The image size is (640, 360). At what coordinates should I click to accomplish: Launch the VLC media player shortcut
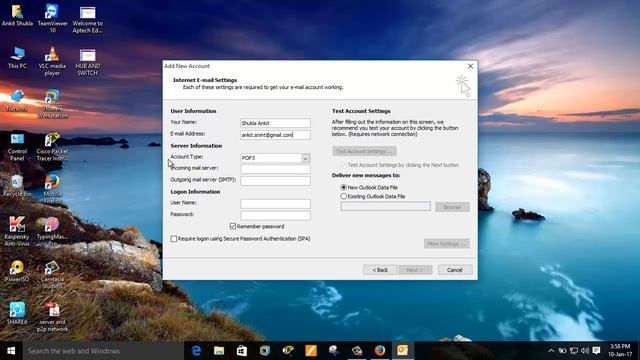click(52, 61)
